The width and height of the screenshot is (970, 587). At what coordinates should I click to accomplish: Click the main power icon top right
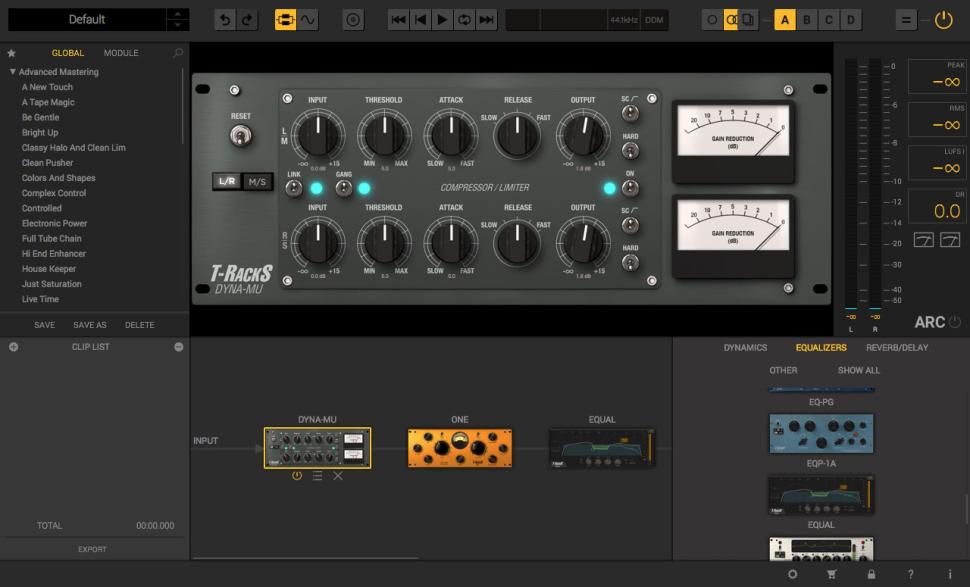943,20
